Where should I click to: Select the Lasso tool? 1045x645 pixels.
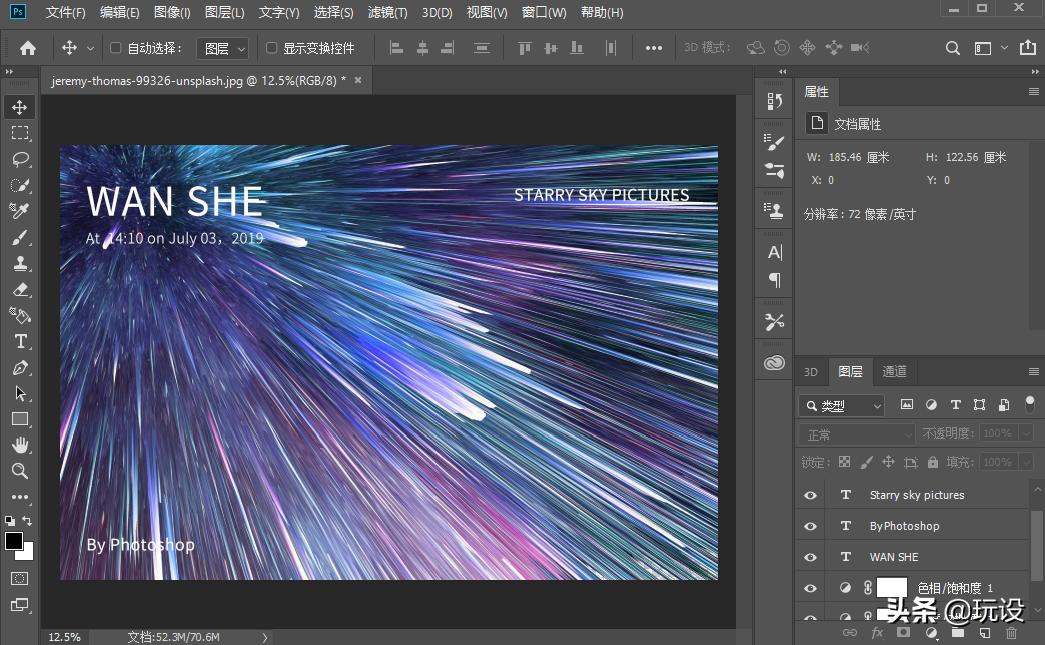[20, 159]
